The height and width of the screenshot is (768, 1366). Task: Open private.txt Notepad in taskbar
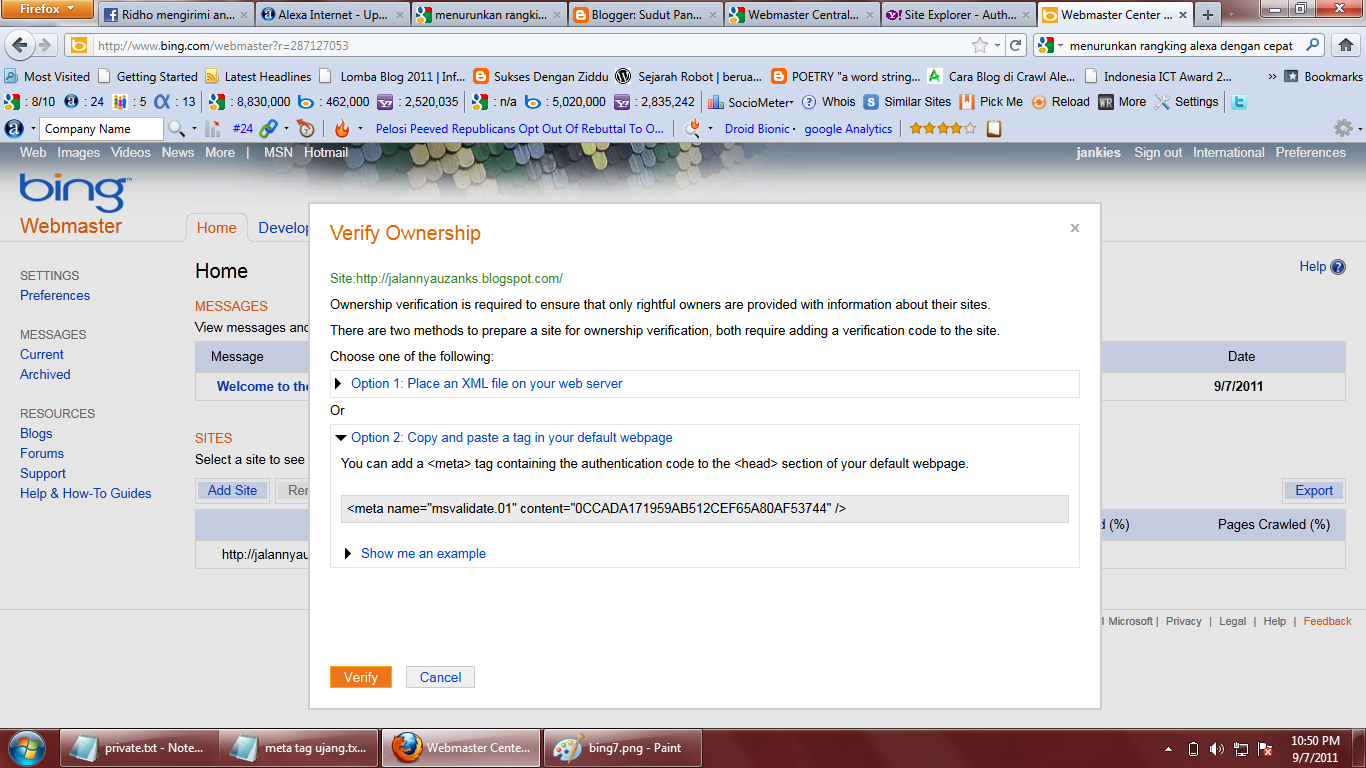tap(138, 748)
